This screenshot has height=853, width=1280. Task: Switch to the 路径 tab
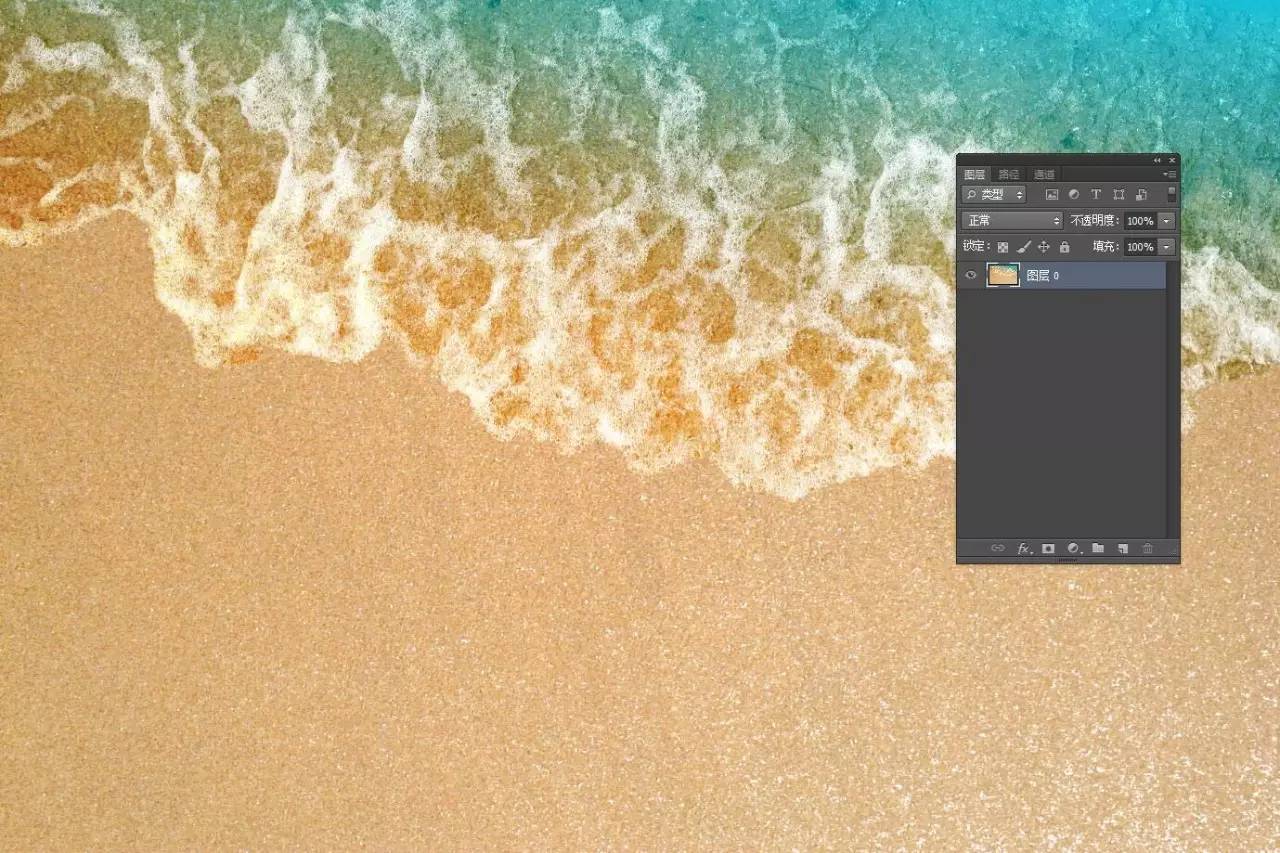tap(1009, 175)
